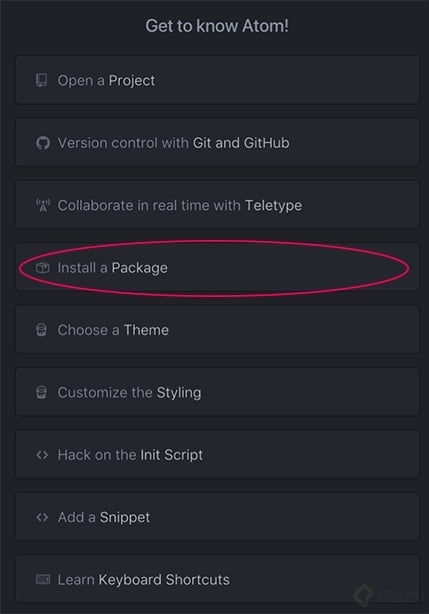
Task: Click the GitHub octocat icon
Action: (43, 143)
